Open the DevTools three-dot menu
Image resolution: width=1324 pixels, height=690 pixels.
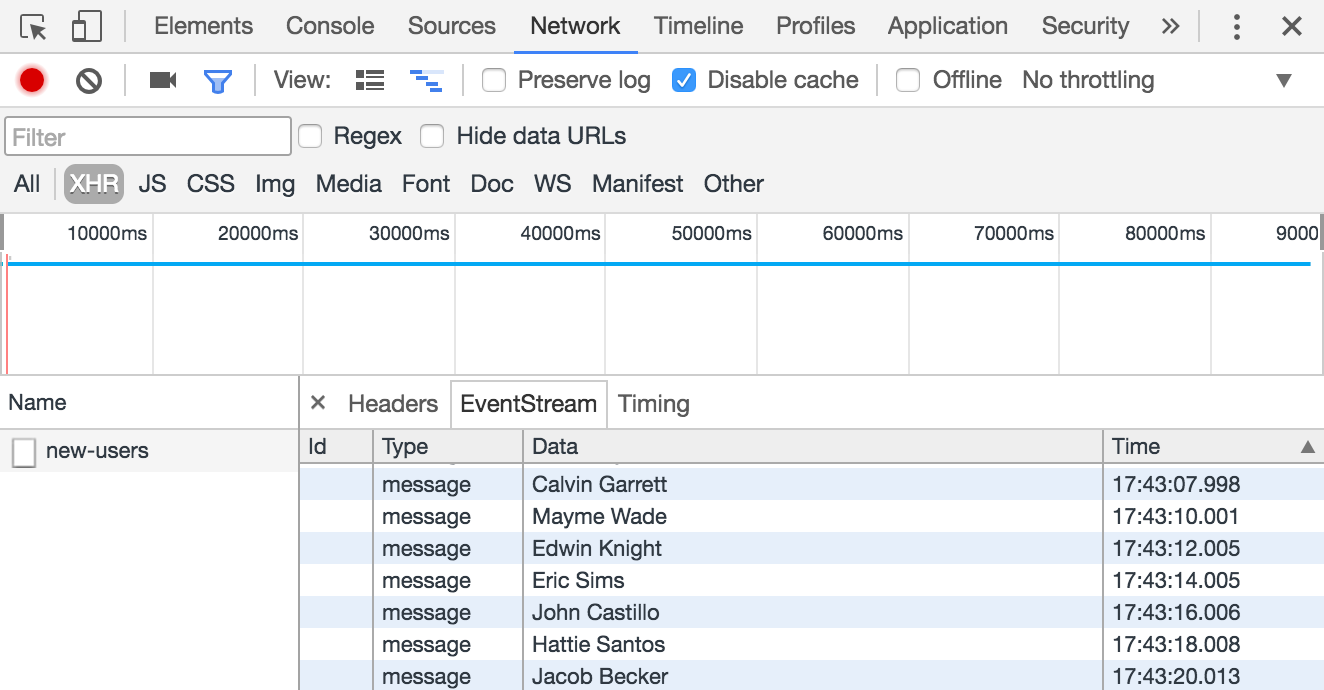[1237, 27]
